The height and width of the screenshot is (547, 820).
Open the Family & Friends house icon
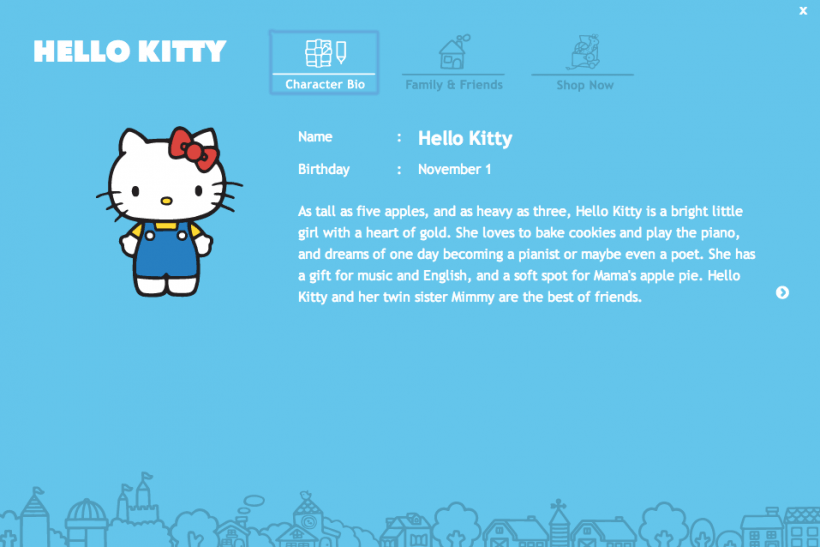pyautogui.click(x=454, y=52)
